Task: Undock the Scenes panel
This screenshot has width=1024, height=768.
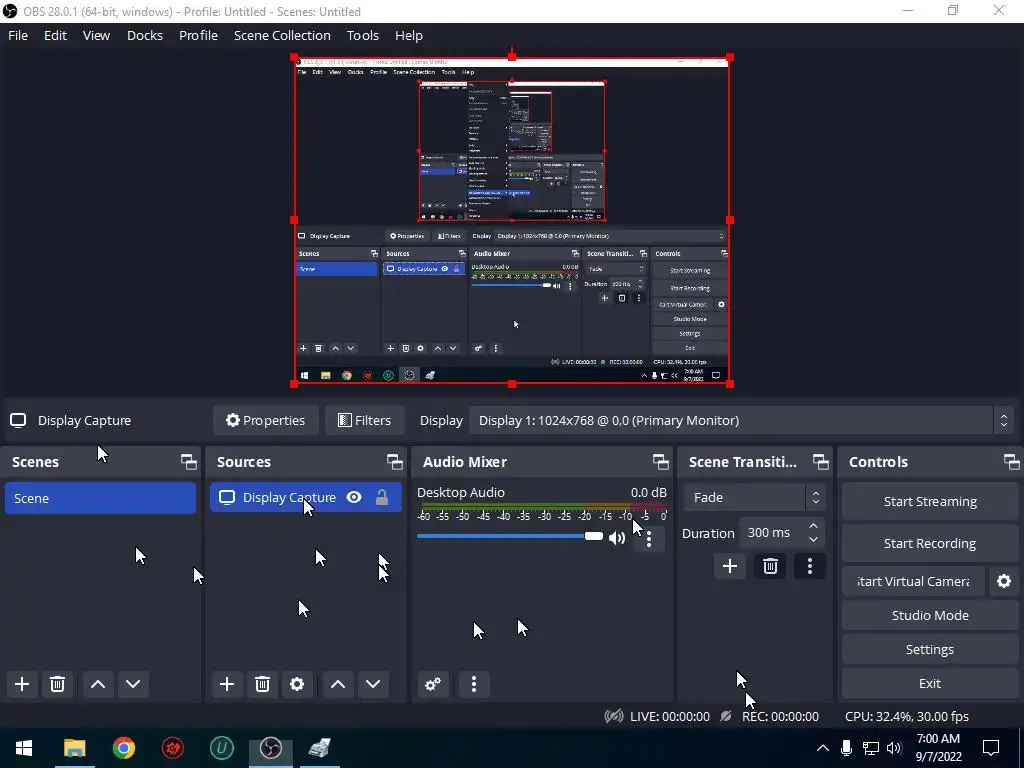Action: (189, 462)
